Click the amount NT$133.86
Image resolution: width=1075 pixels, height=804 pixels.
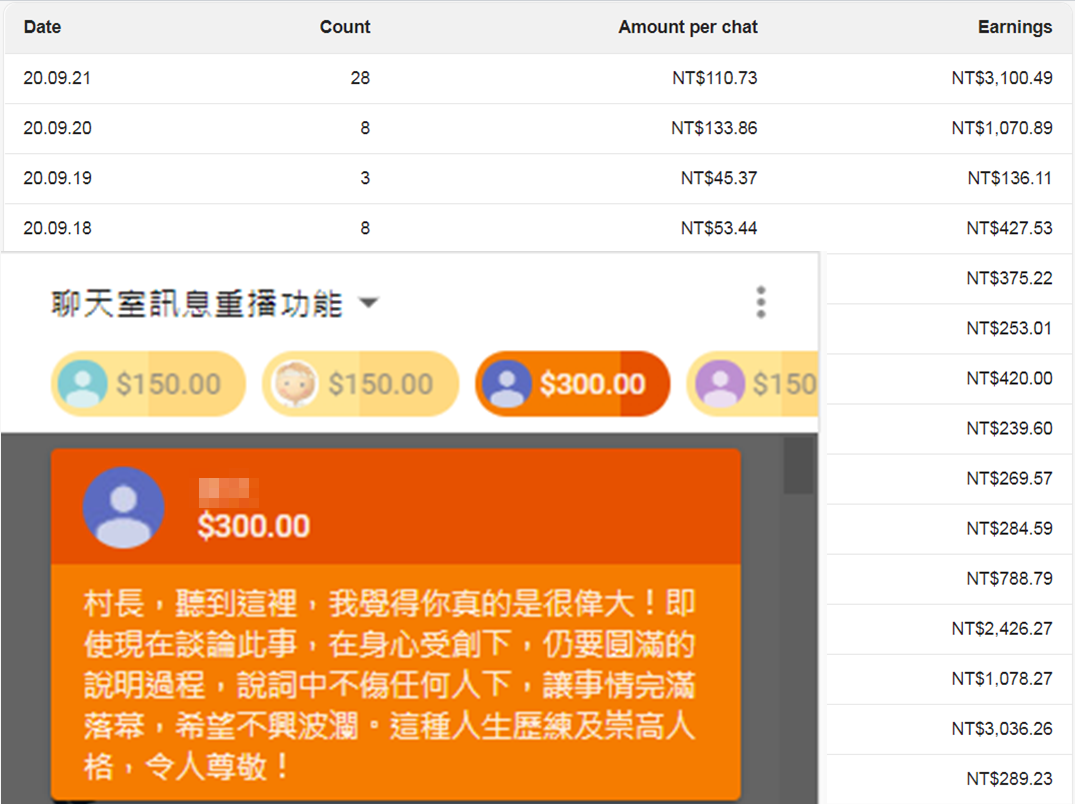714,127
